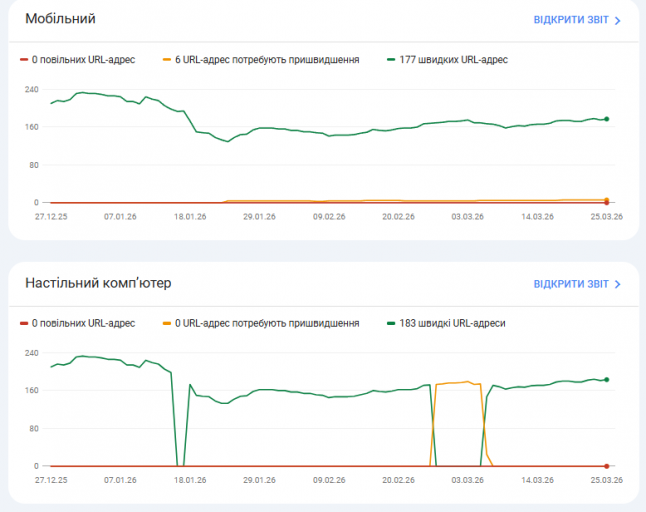Viewport: 646px width, 512px height.
Task: Select orange legend swatch in mobile chart
Action: coord(167,60)
